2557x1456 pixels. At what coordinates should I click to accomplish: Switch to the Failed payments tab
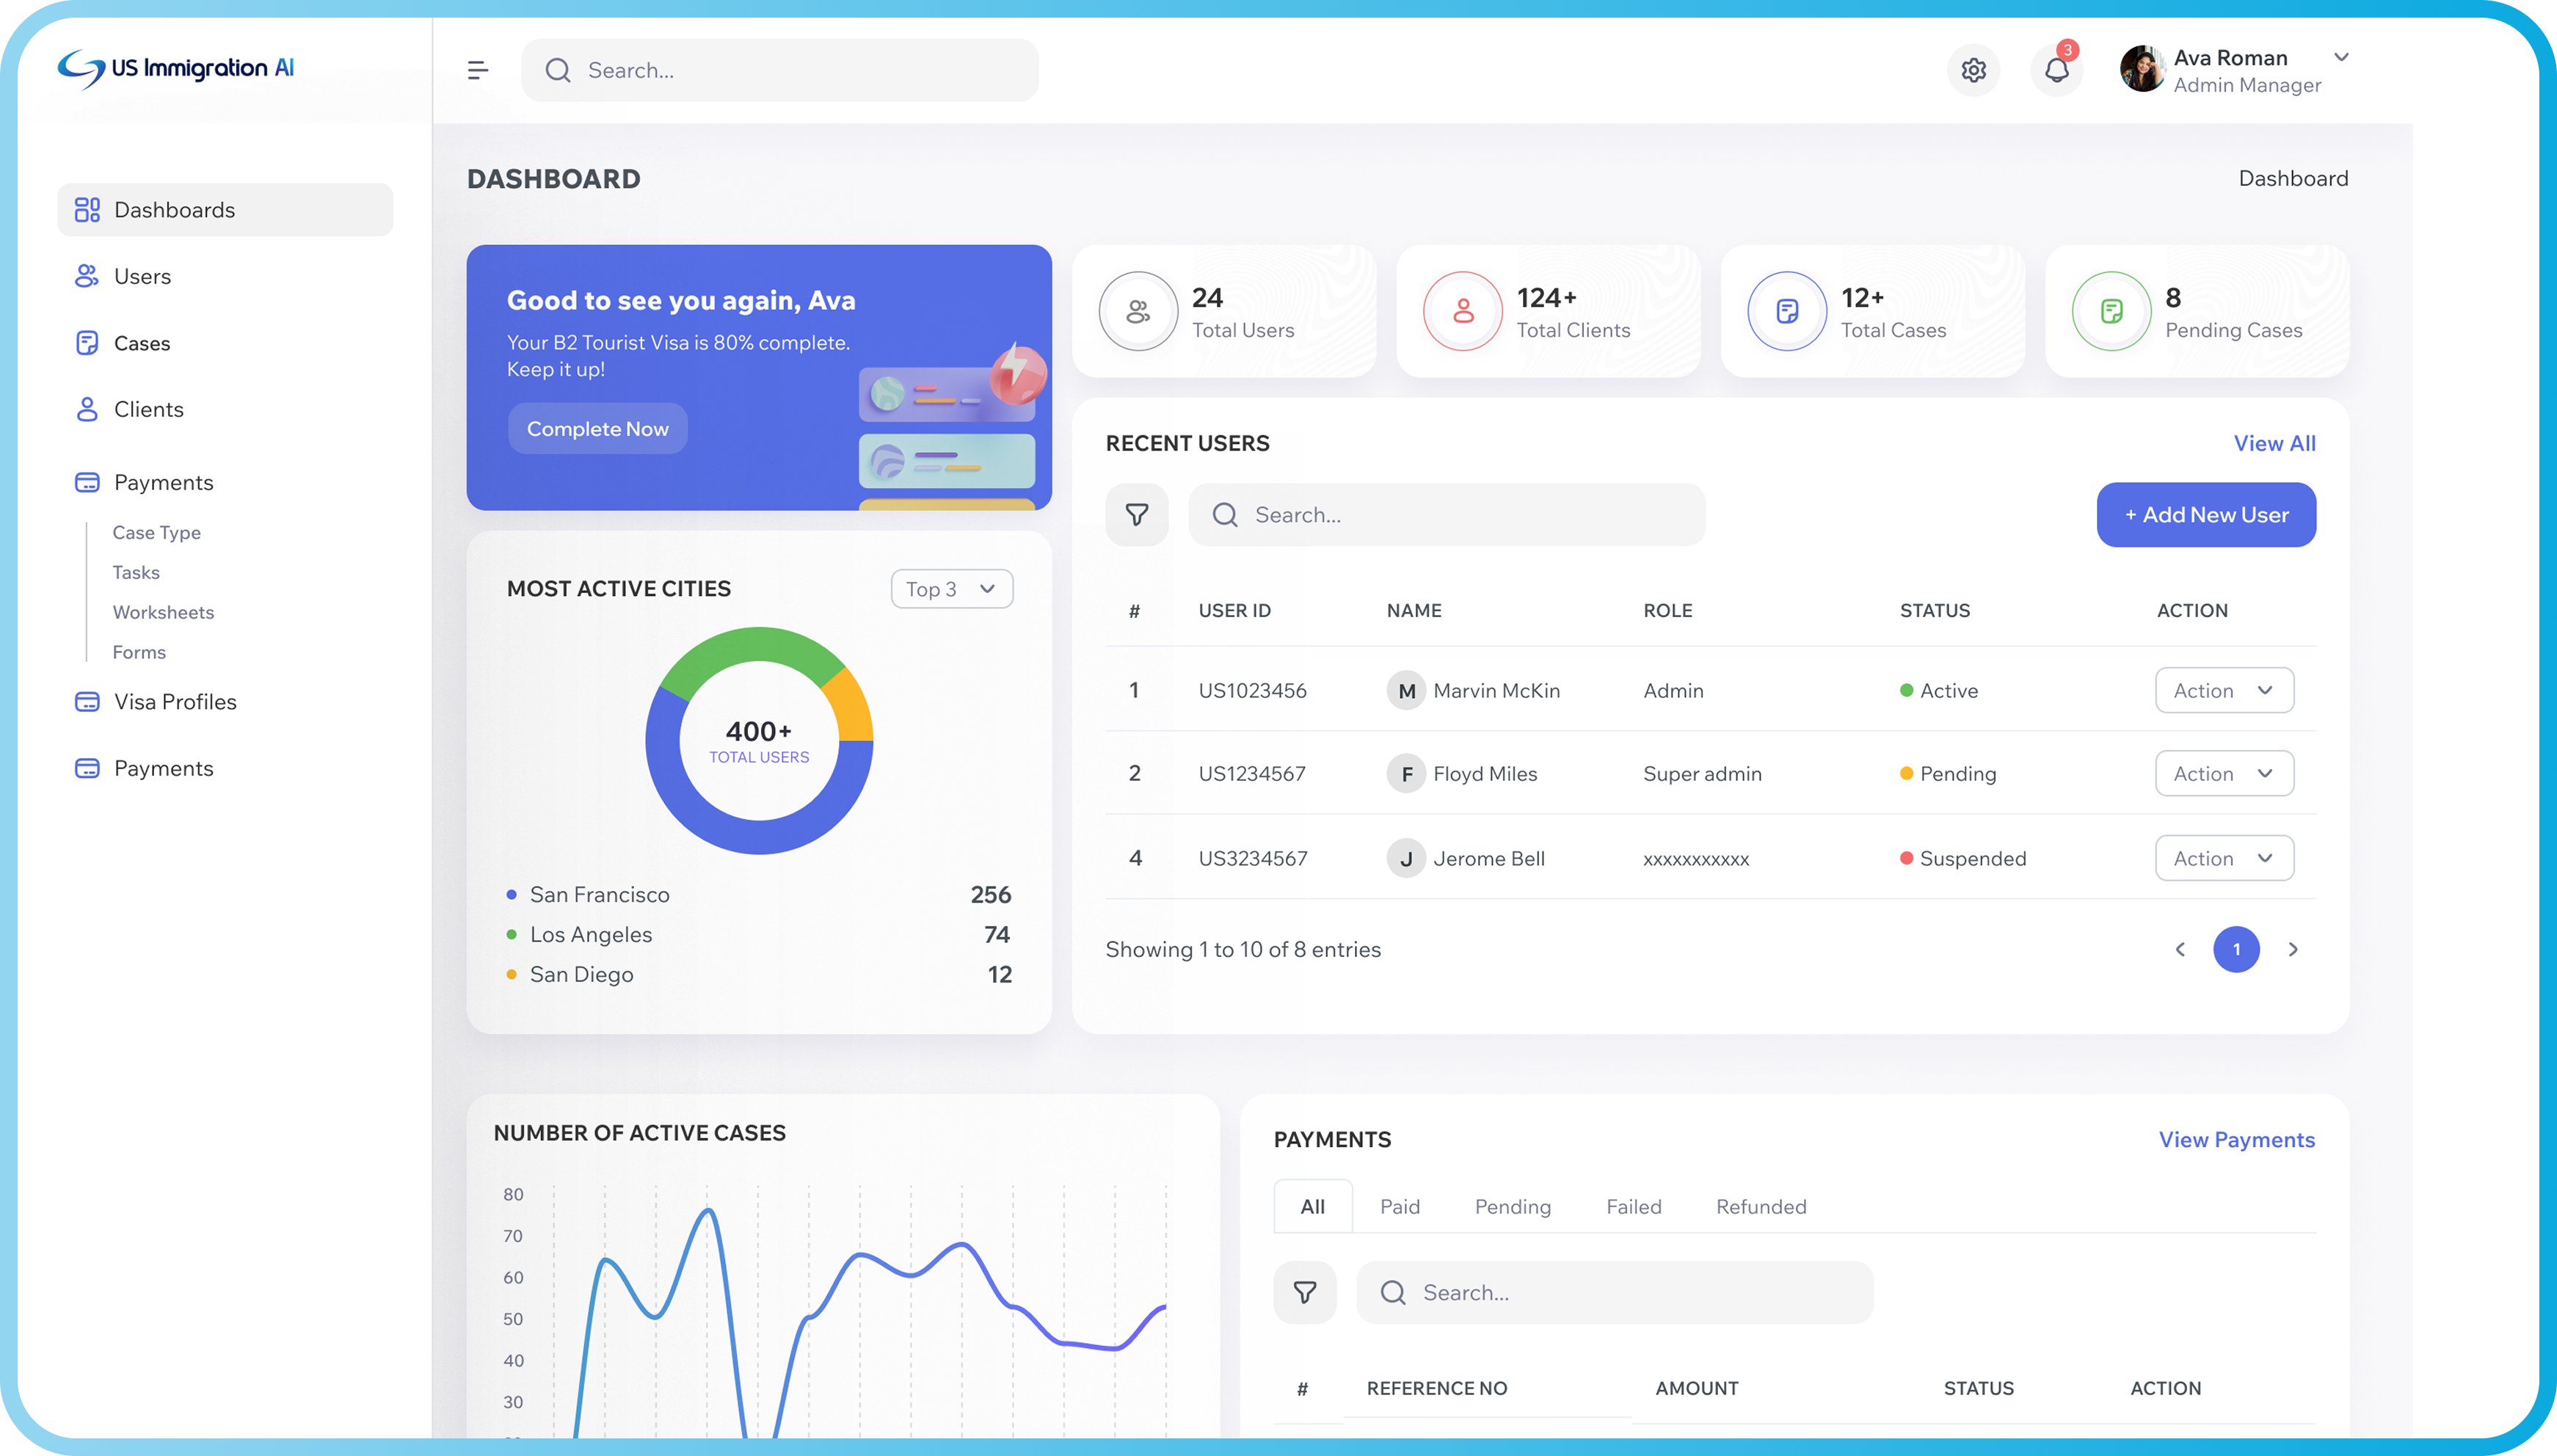tap(1633, 1206)
